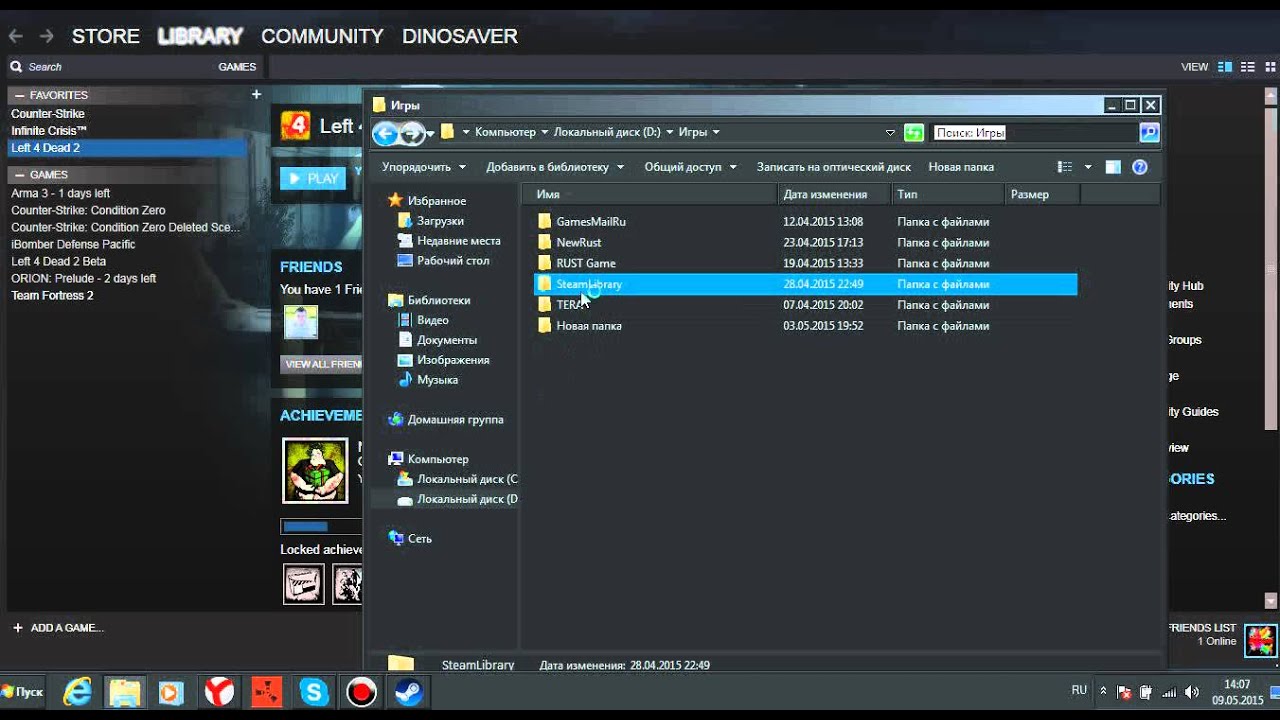Image resolution: width=1280 pixels, height=720 pixels.
Task: Open the COMMUNITY tab in Steam
Action: (x=322, y=36)
